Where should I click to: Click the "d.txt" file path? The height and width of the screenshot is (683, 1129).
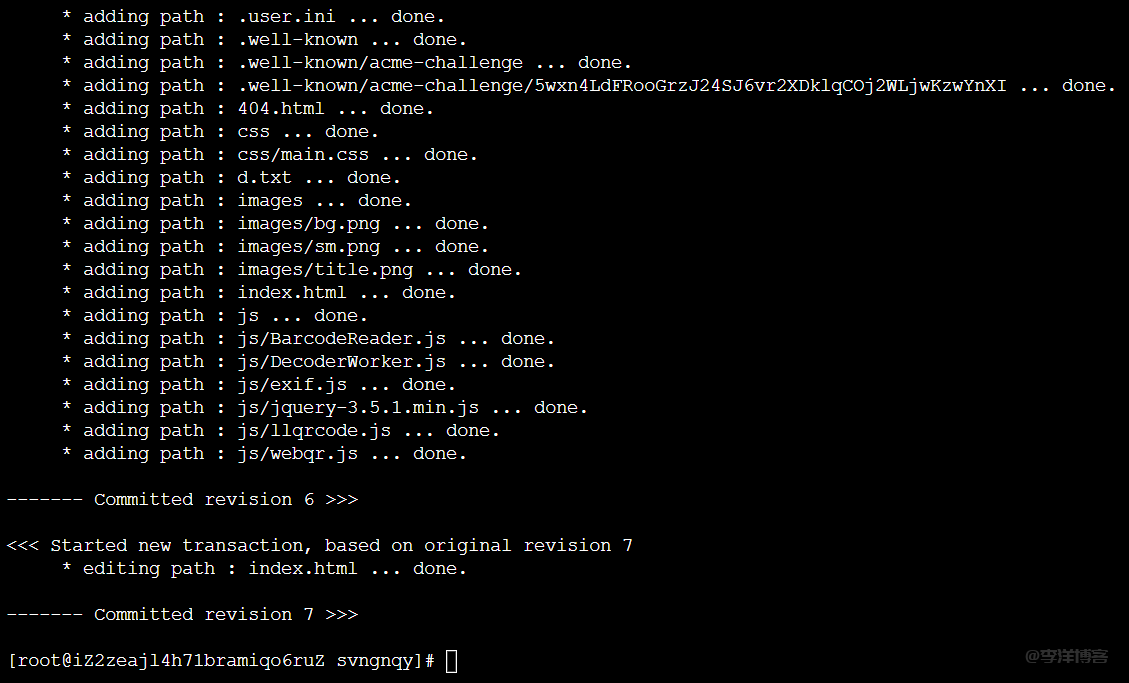(264, 178)
